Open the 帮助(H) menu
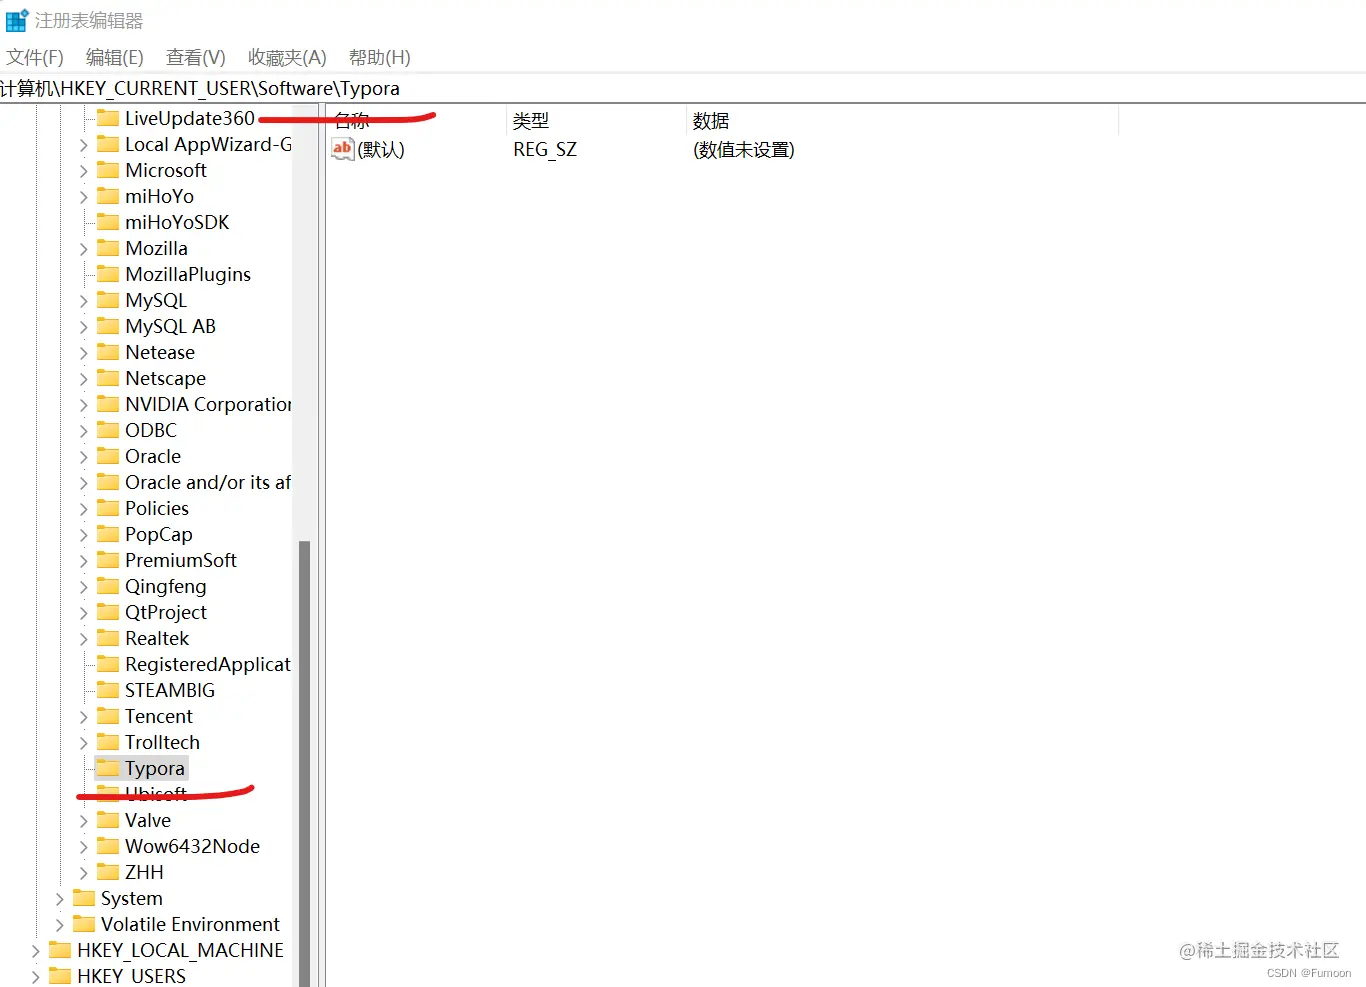This screenshot has height=987, width=1366. [x=379, y=57]
